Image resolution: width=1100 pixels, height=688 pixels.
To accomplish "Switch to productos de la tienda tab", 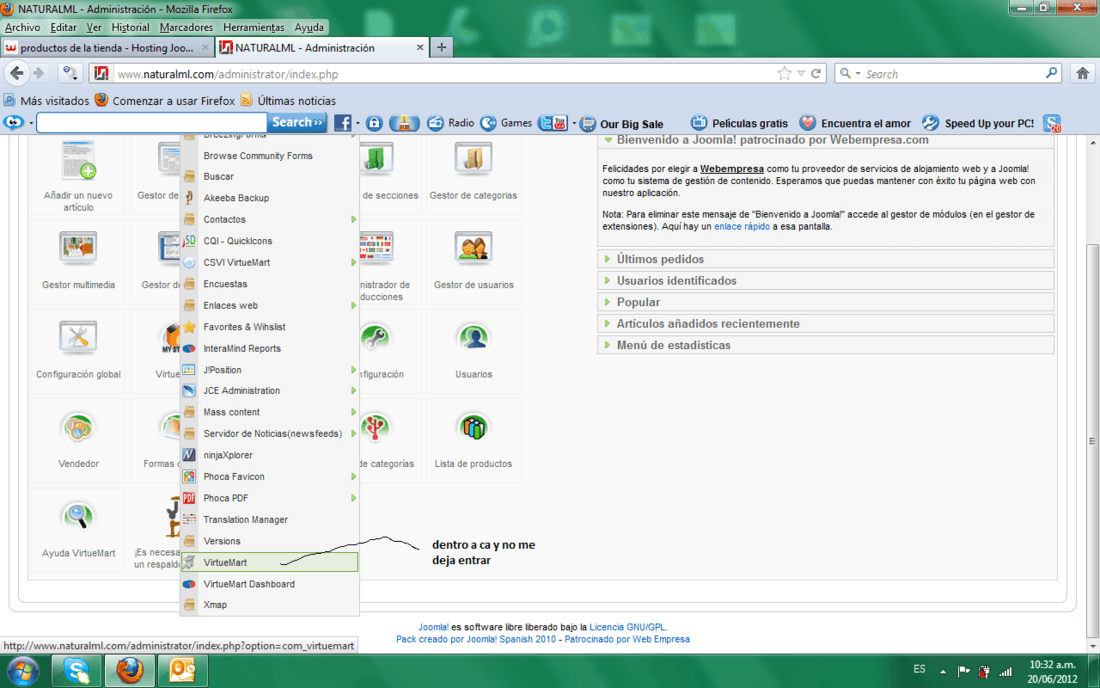I will tap(107, 48).
